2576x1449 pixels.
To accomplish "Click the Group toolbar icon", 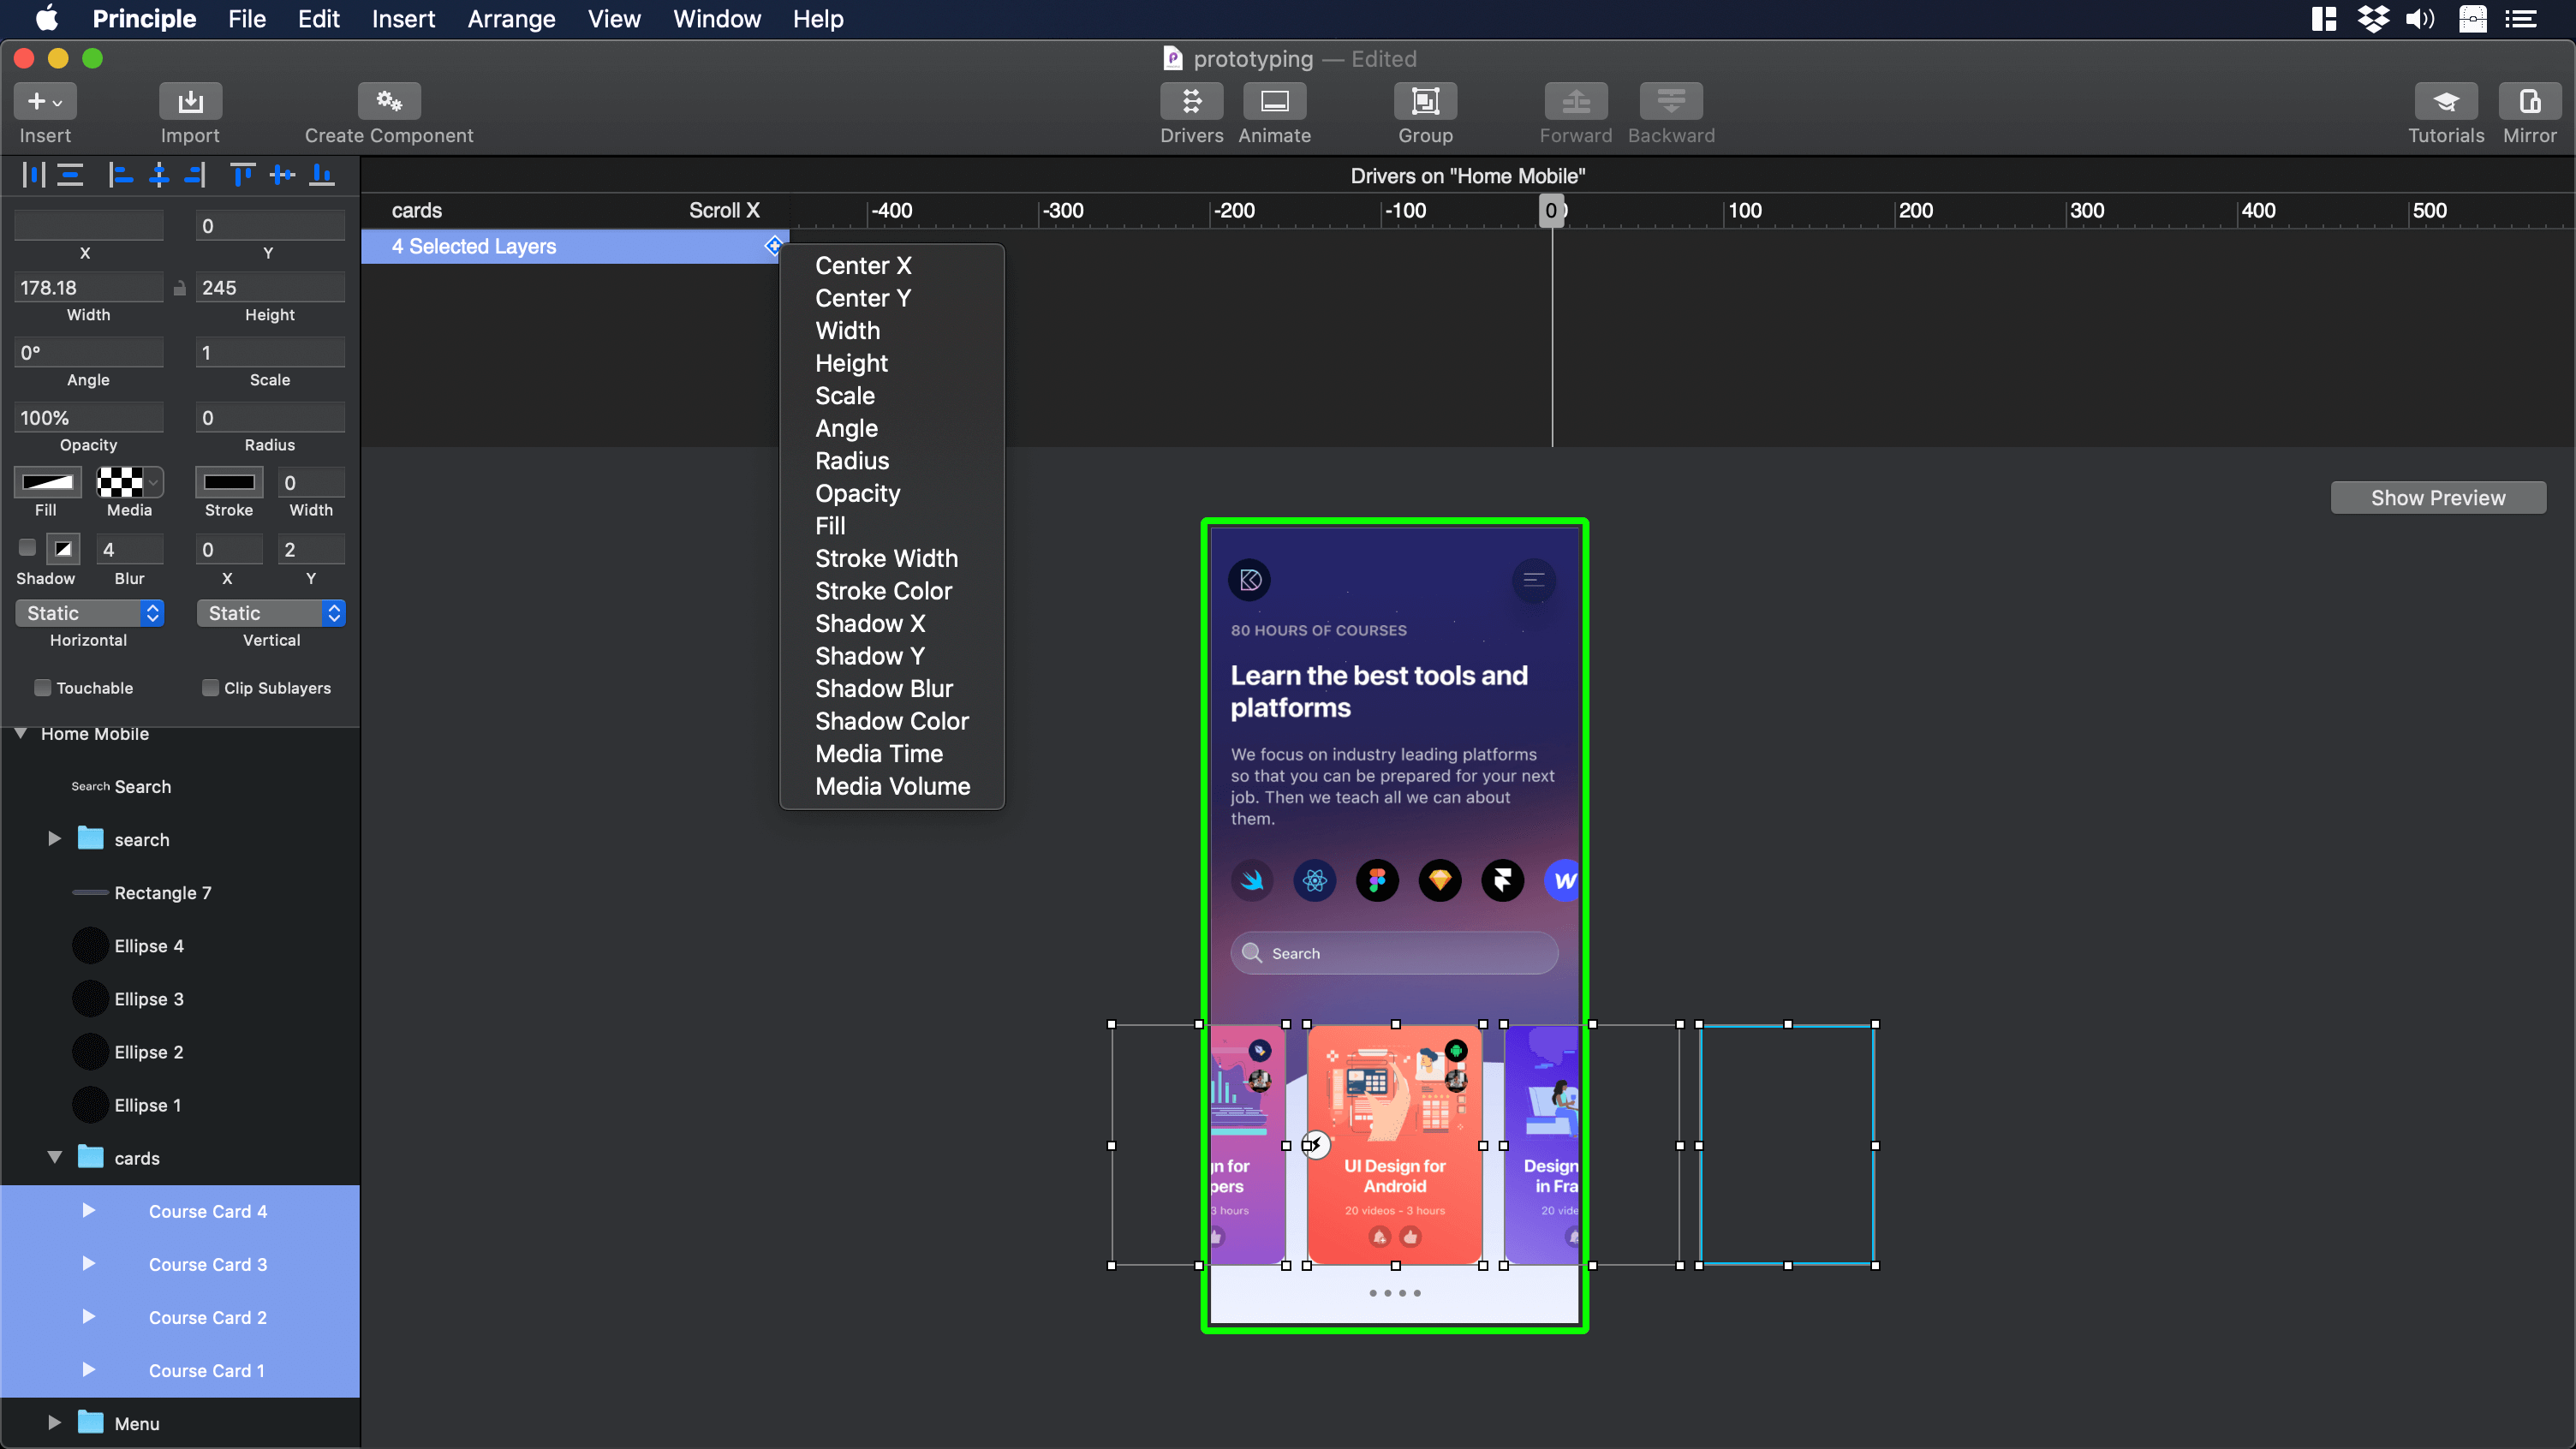I will point(1425,101).
